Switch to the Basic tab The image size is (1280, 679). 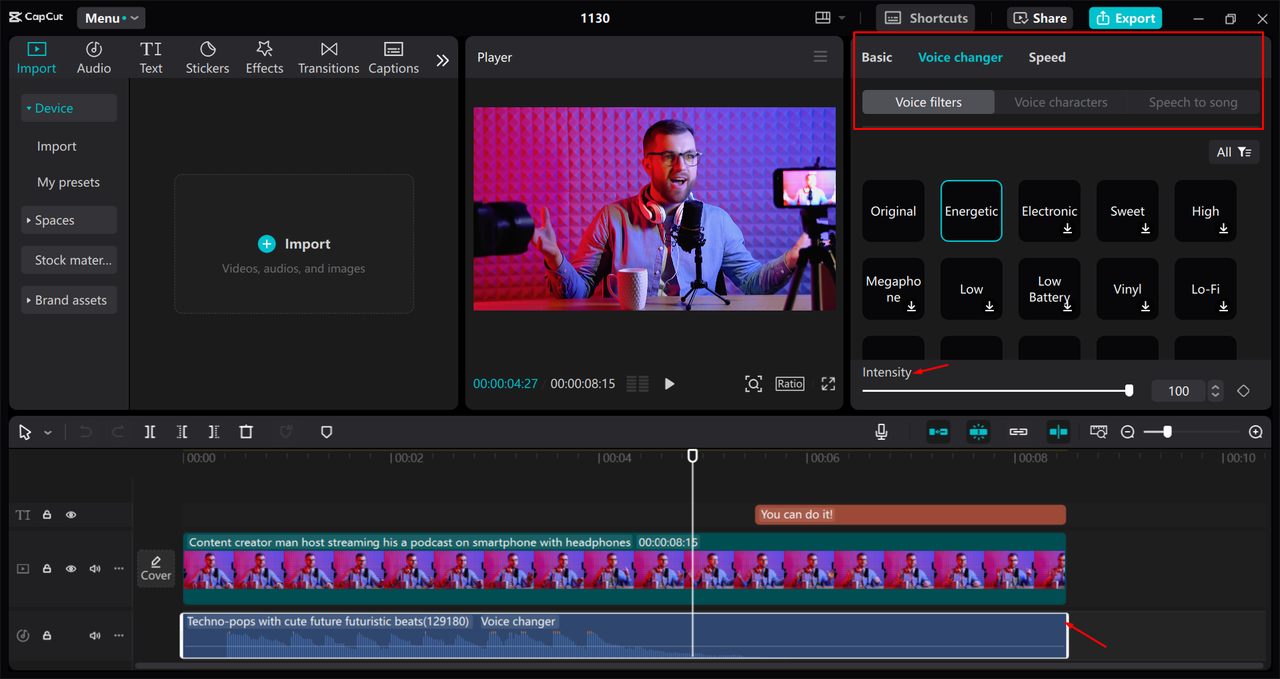tap(877, 57)
